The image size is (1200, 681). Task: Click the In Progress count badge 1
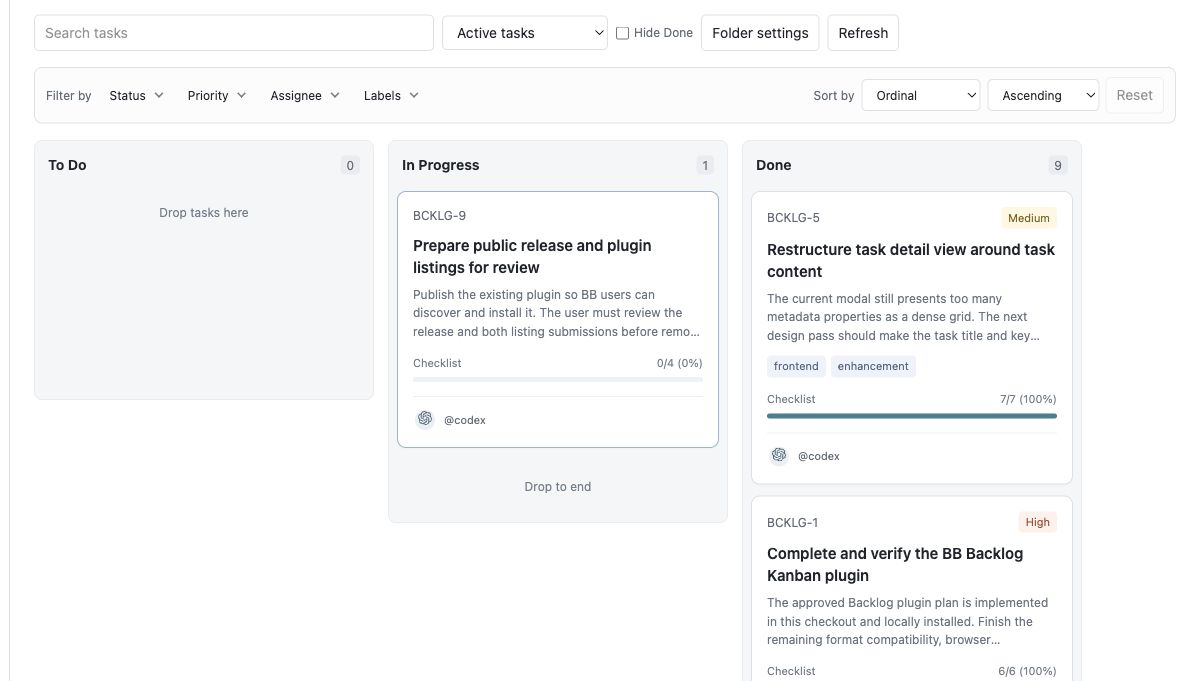click(x=705, y=166)
